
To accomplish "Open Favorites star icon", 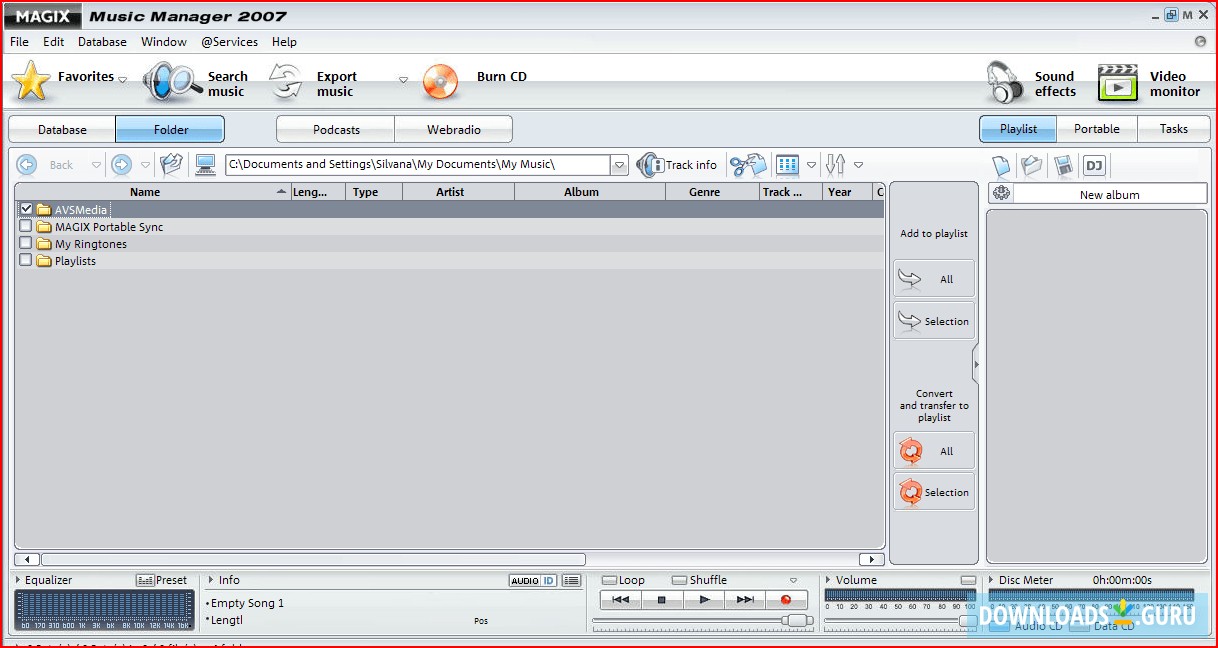I will tap(32, 82).
